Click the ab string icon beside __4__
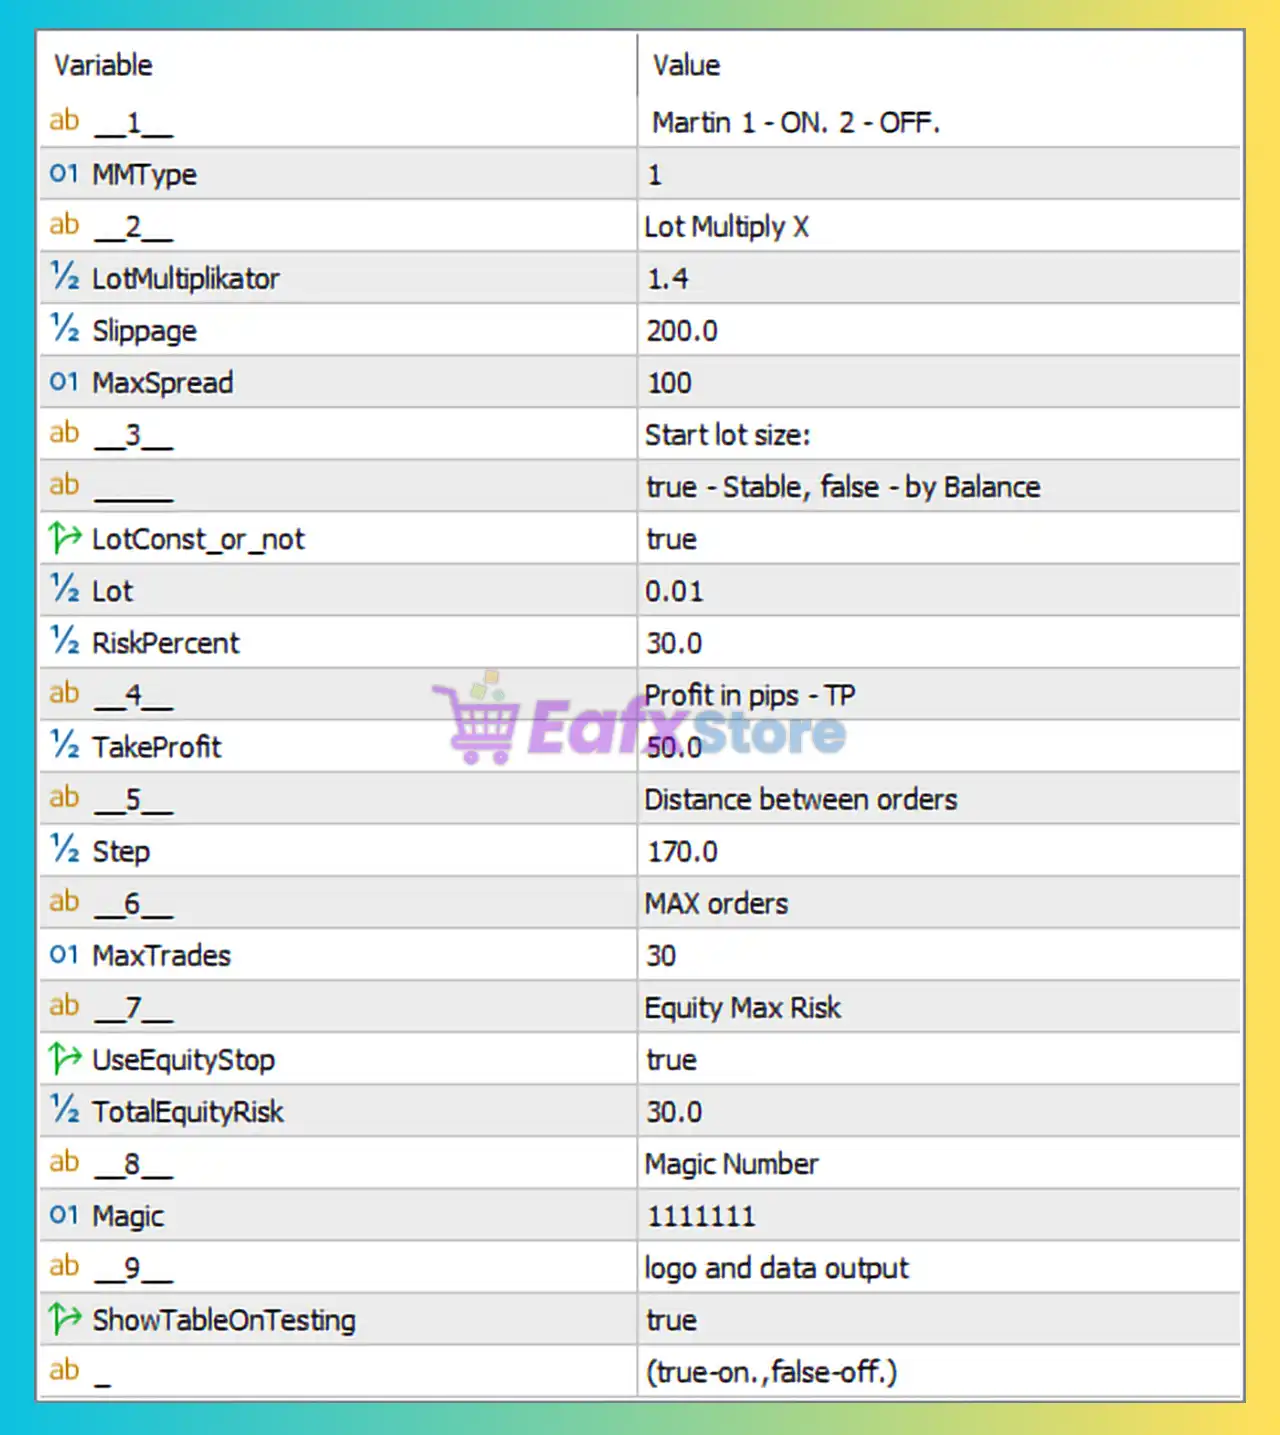This screenshot has width=1280, height=1435. point(64,693)
